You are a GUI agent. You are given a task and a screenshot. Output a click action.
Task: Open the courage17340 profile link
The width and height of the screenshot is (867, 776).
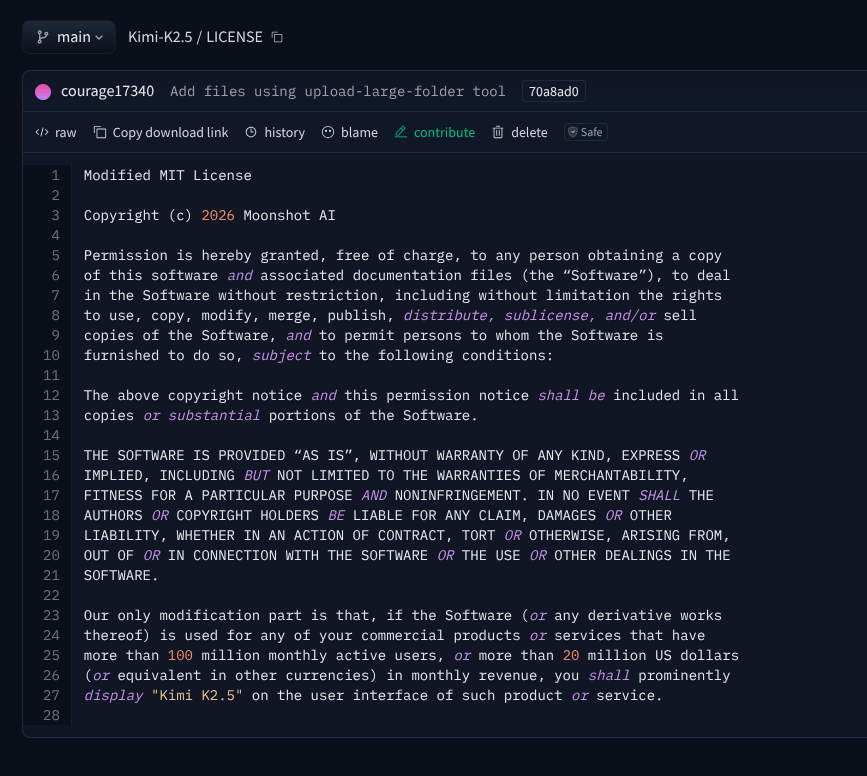click(x=107, y=92)
